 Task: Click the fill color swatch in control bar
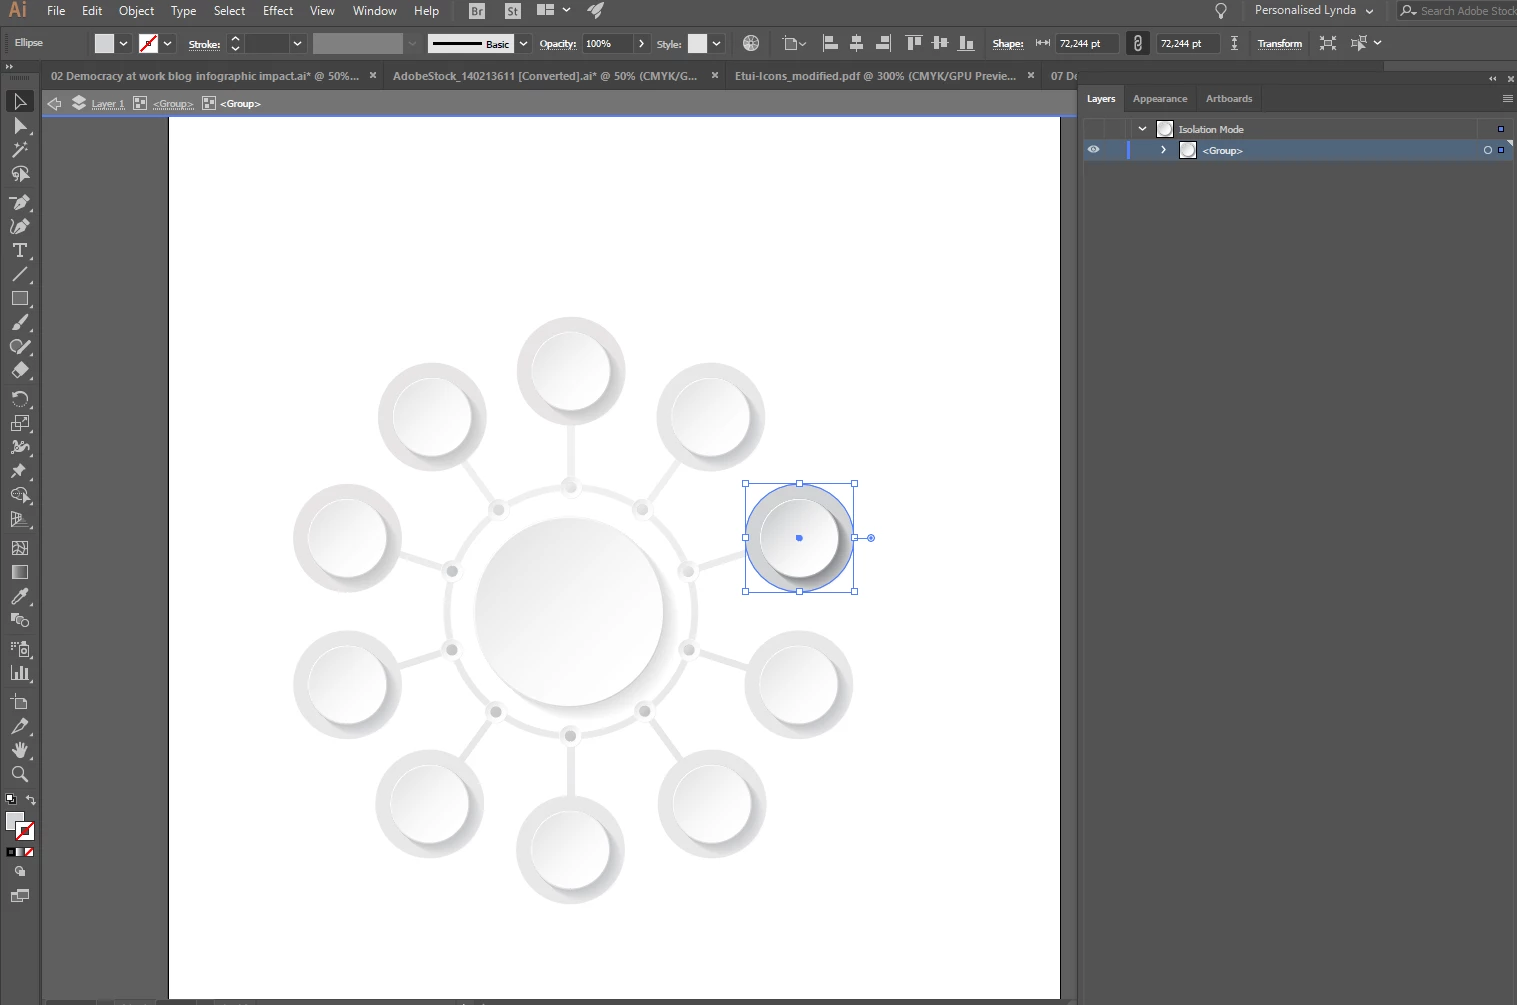coord(104,43)
